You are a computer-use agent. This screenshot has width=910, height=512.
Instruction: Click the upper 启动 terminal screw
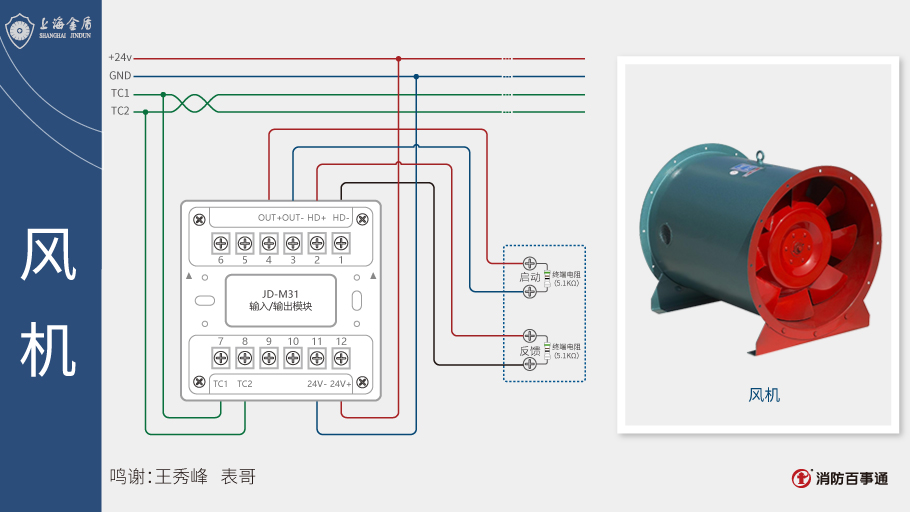(x=530, y=262)
